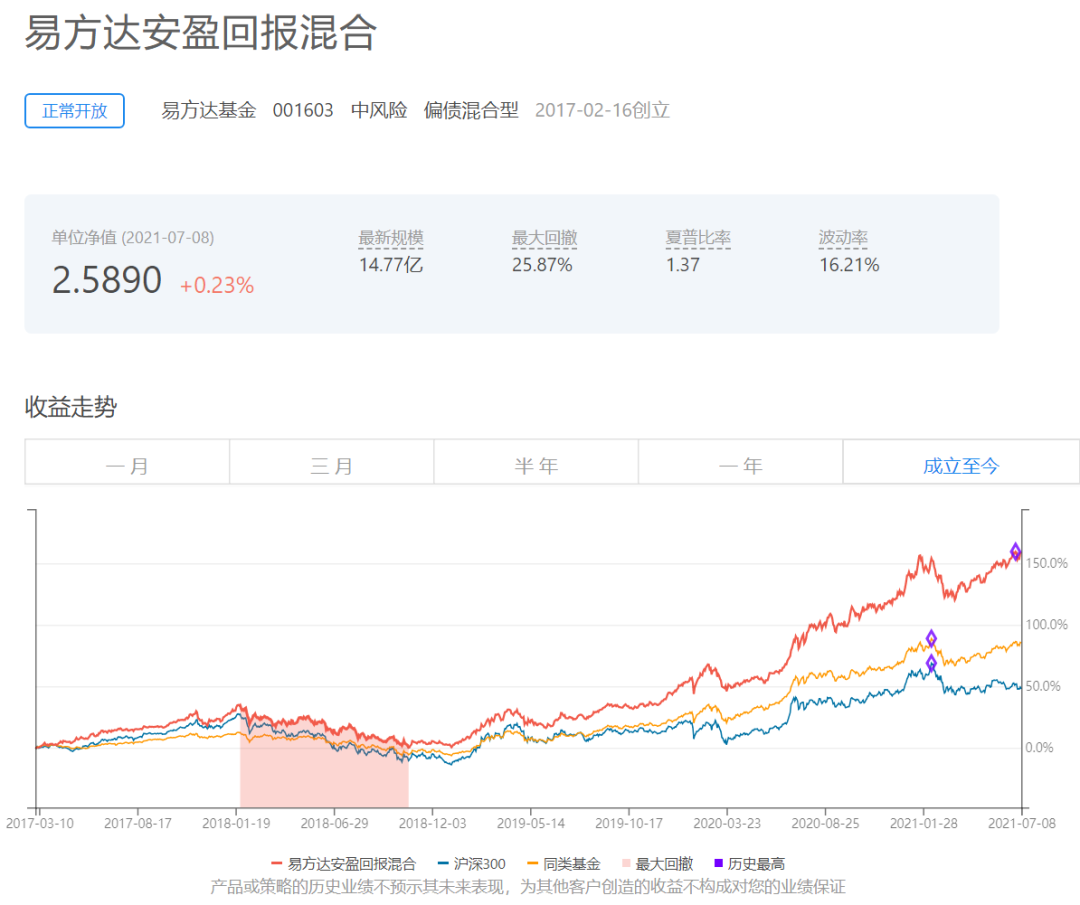Click the 波动率 metric label
Image resolution: width=1080 pixels, height=905 pixels.
coord(843,238)
